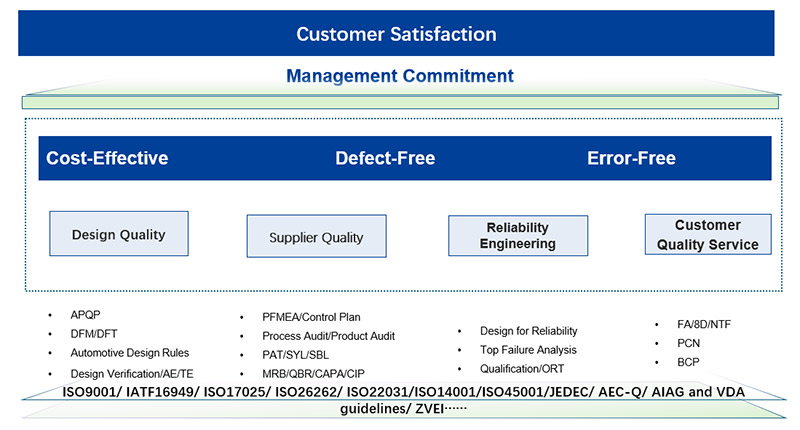Select the DFM/DFT bullet item
This screenshot has height=430, width=800.
point(94,334)
